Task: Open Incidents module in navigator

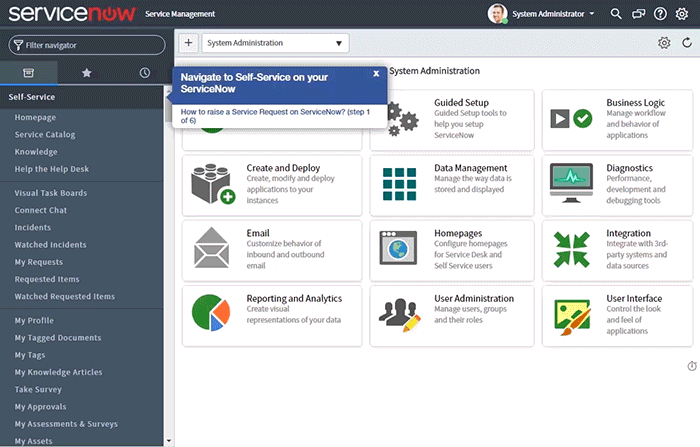Action: point(33,227)
